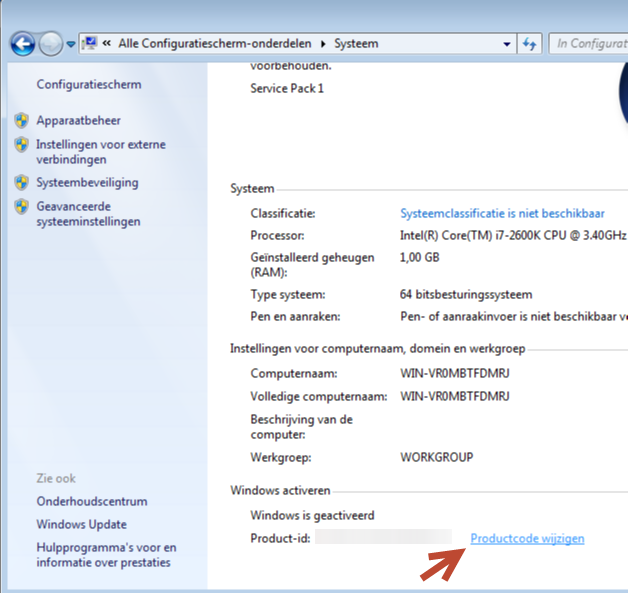
Task: Click Computernaam value 'WIN-VR0MBTFDMRJ'
Action: 455,374
